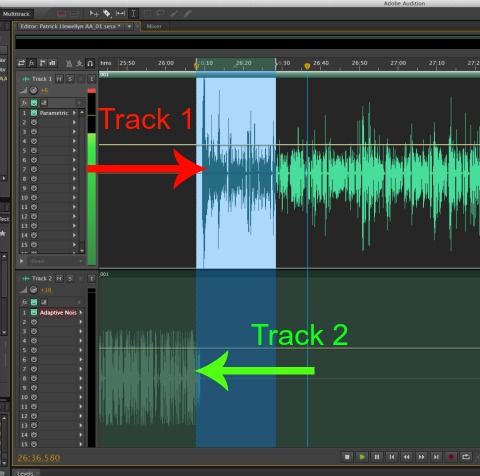Switch to the Mixer tab
This screenshot has width=480, height=476.
click(x=154, y=26)
